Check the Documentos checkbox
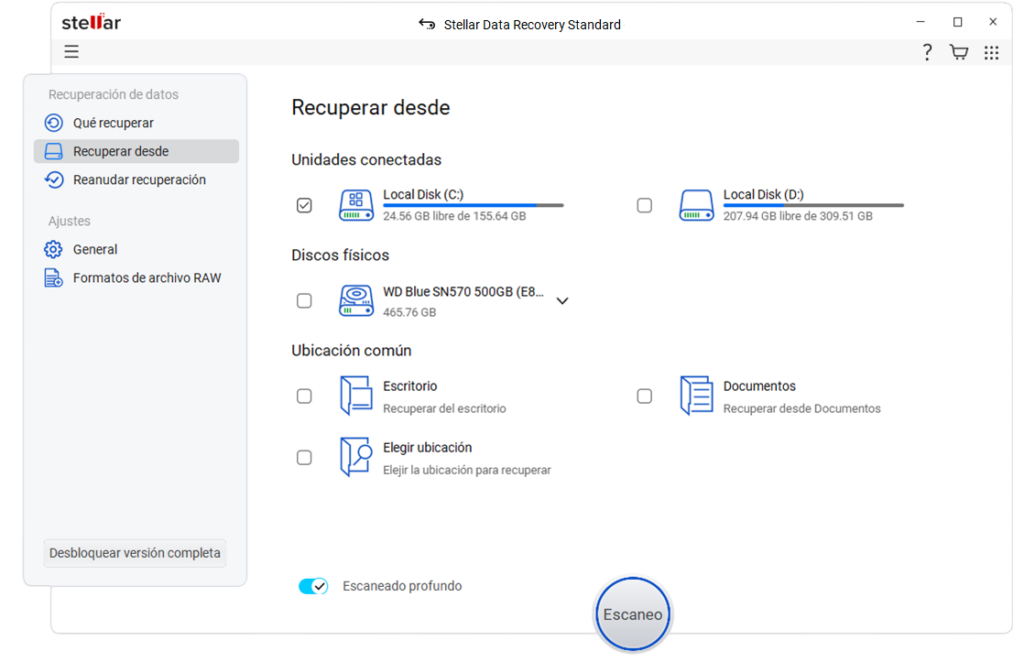The height and width of the screenshot is (662, 1024). [645, 396]
